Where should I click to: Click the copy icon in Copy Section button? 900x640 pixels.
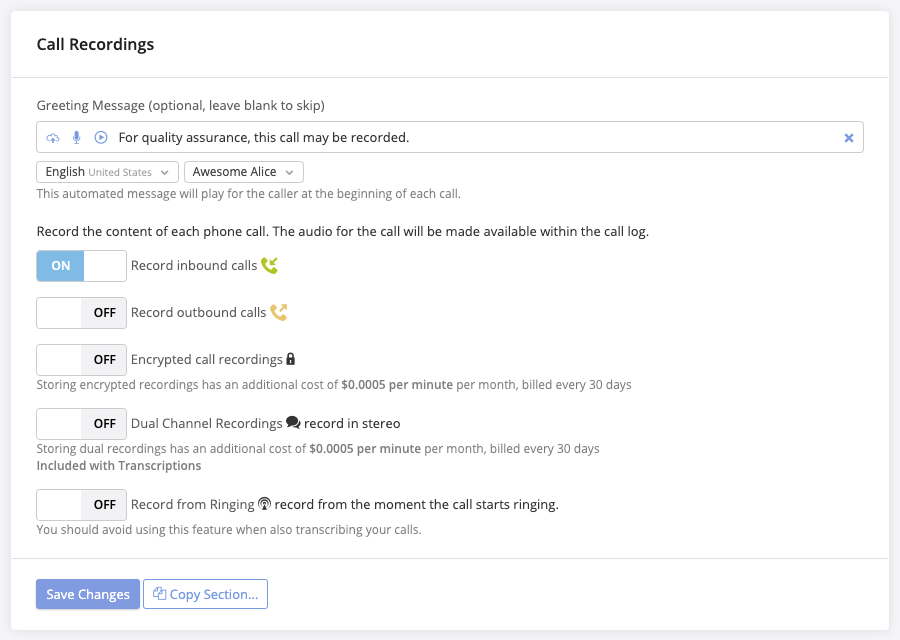(160, 594)
